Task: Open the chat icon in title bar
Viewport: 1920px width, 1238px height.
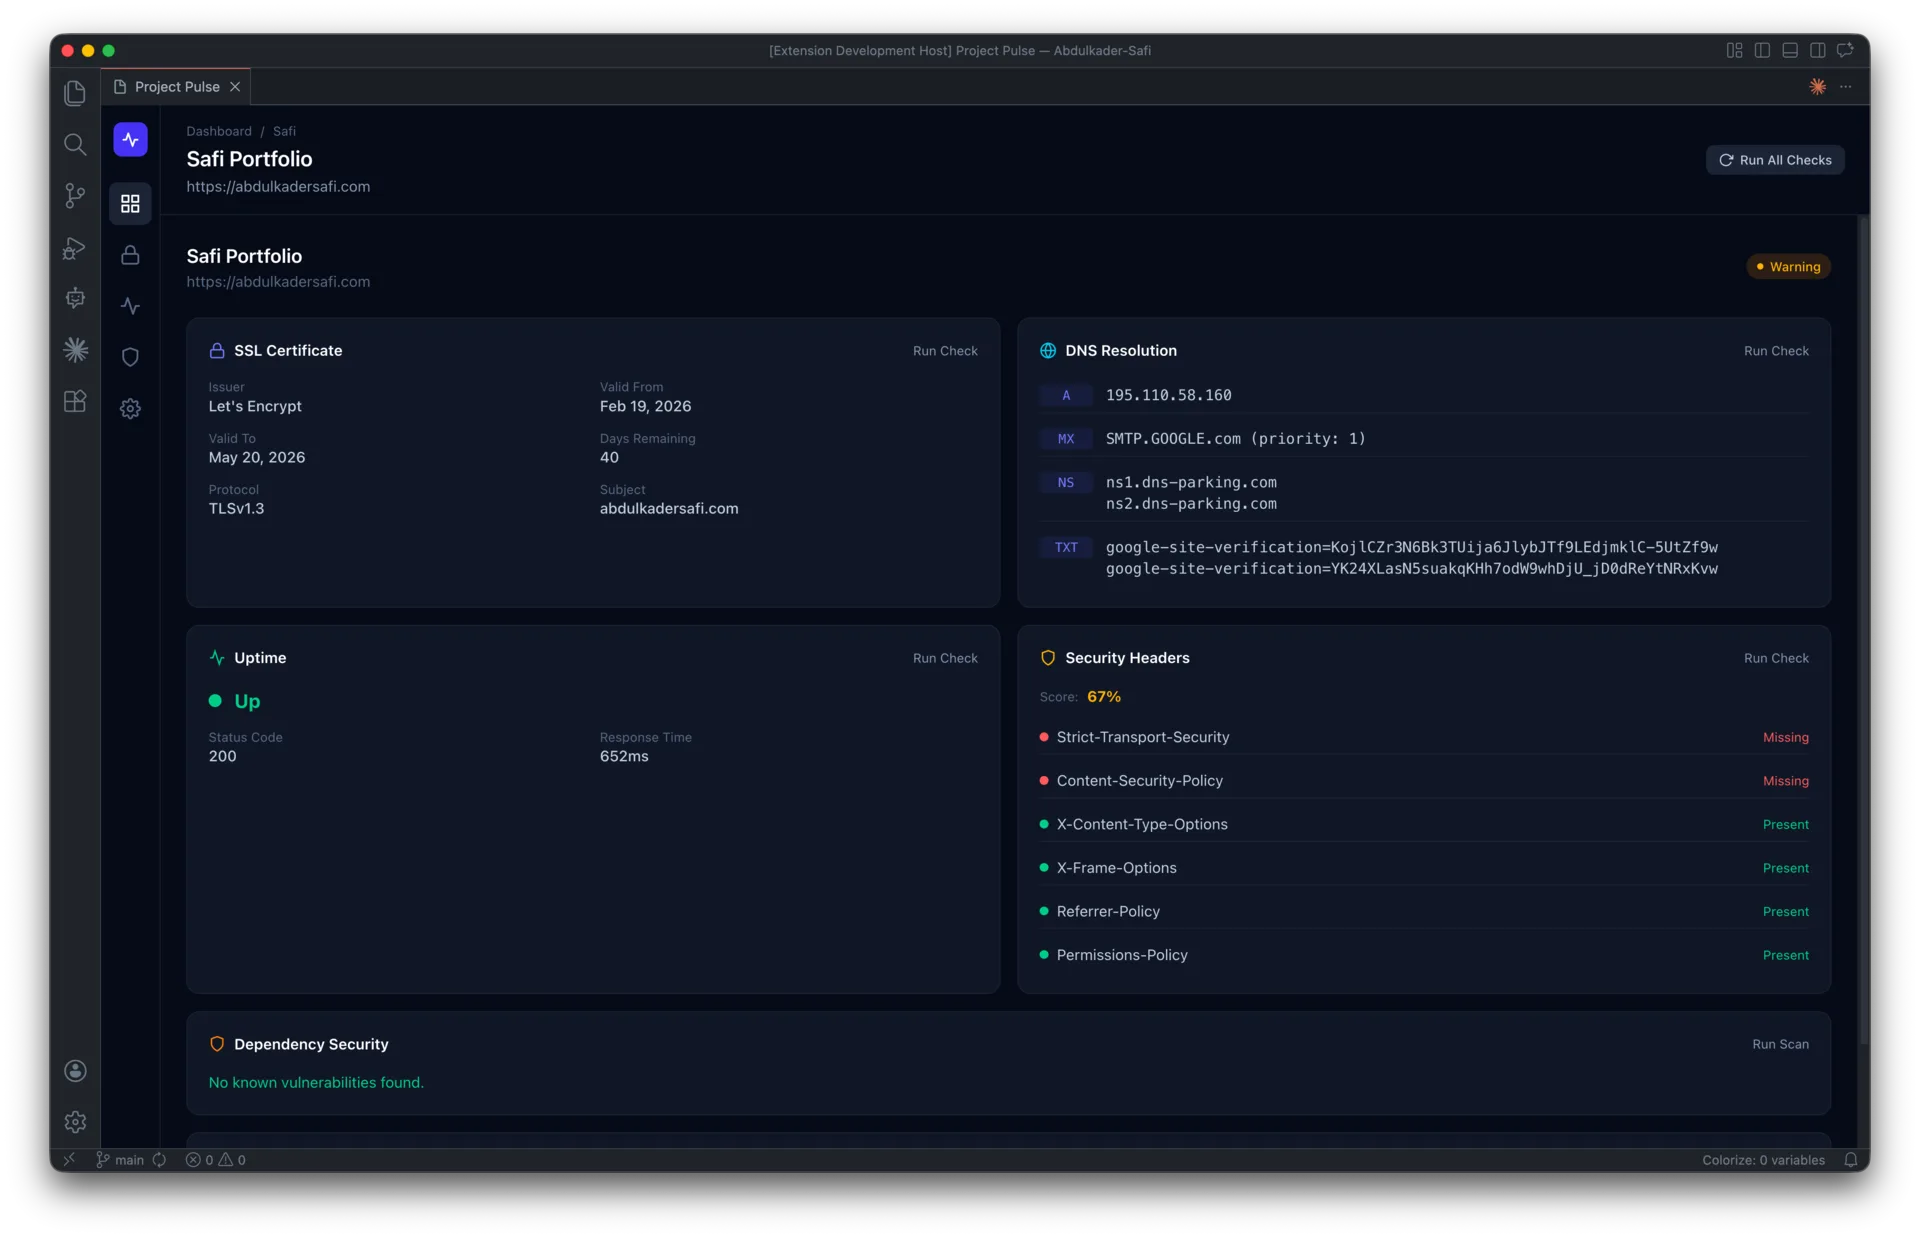Action: click(x=1845, y=50)
